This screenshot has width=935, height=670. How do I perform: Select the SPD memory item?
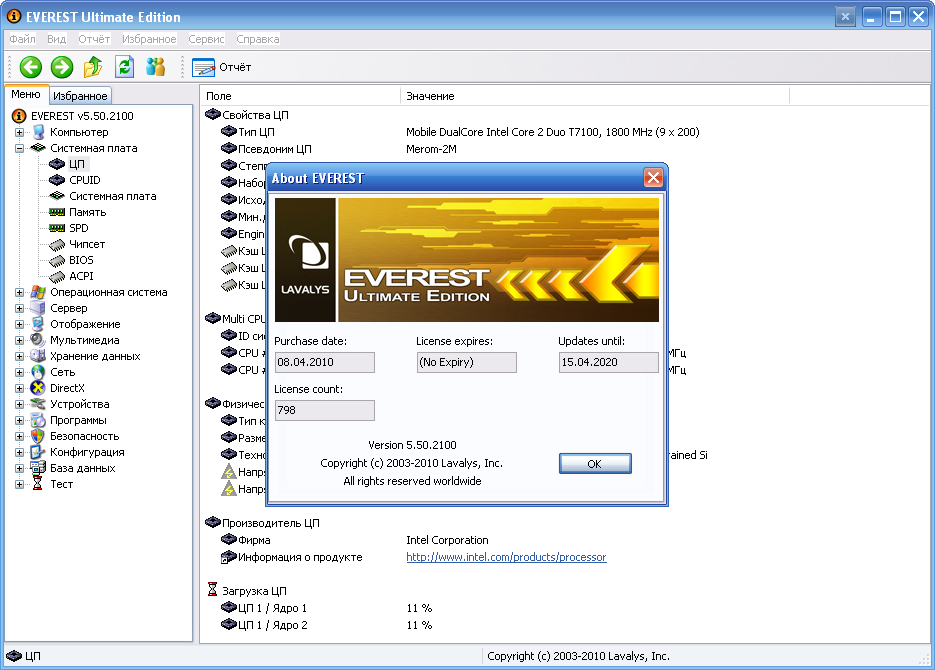coord(79,228)
